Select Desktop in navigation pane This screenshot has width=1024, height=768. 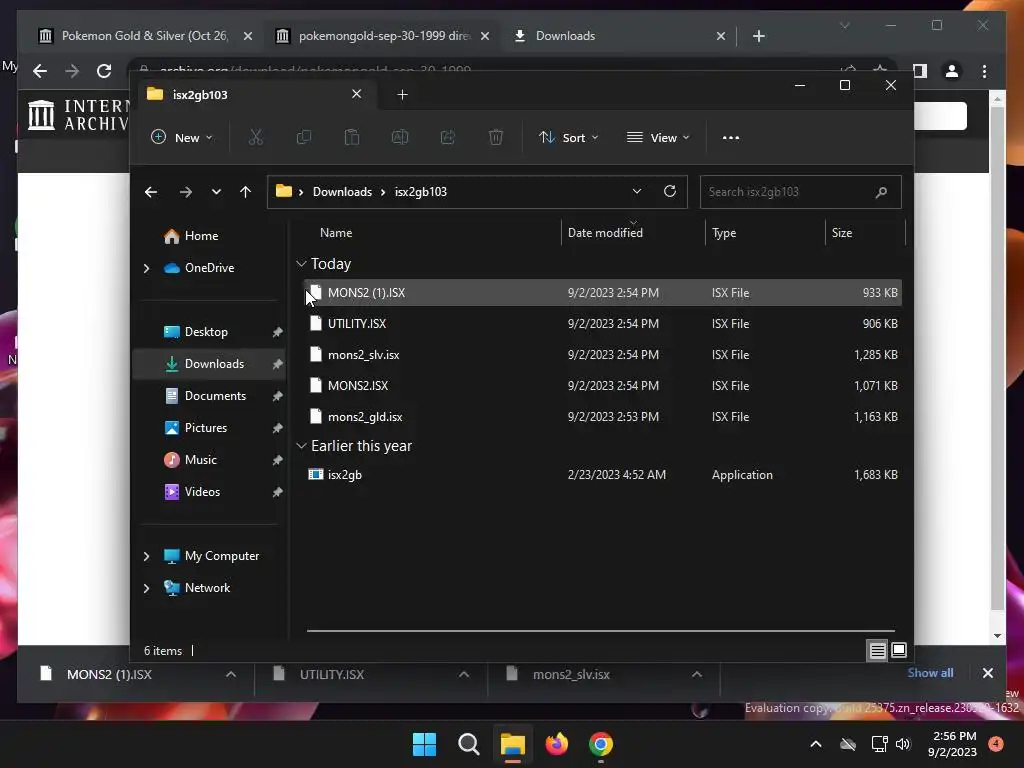coord(206,332)
